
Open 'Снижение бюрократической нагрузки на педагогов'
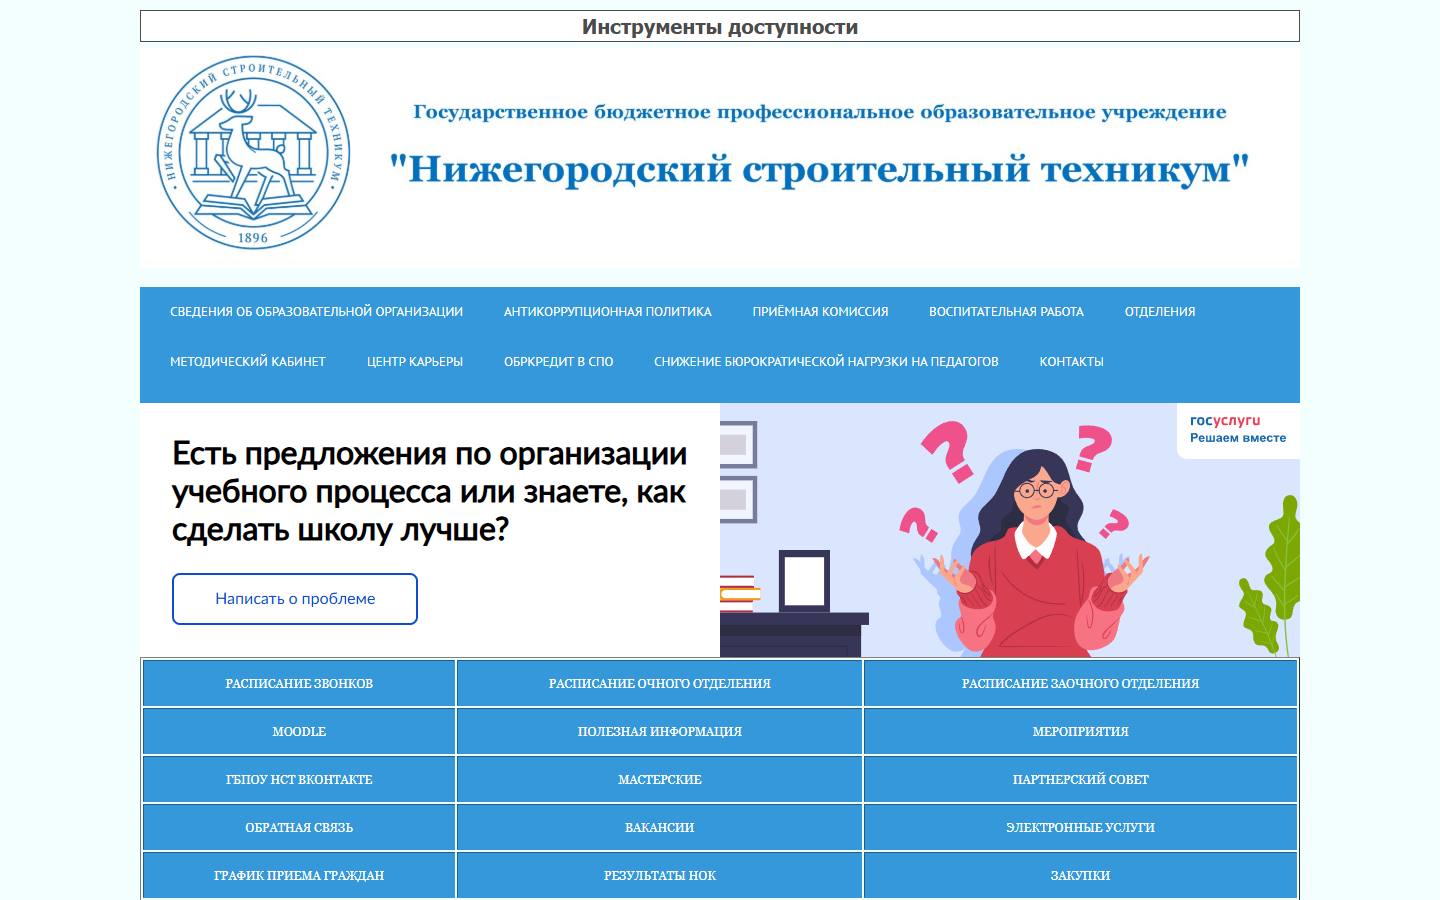click(826, 362)
